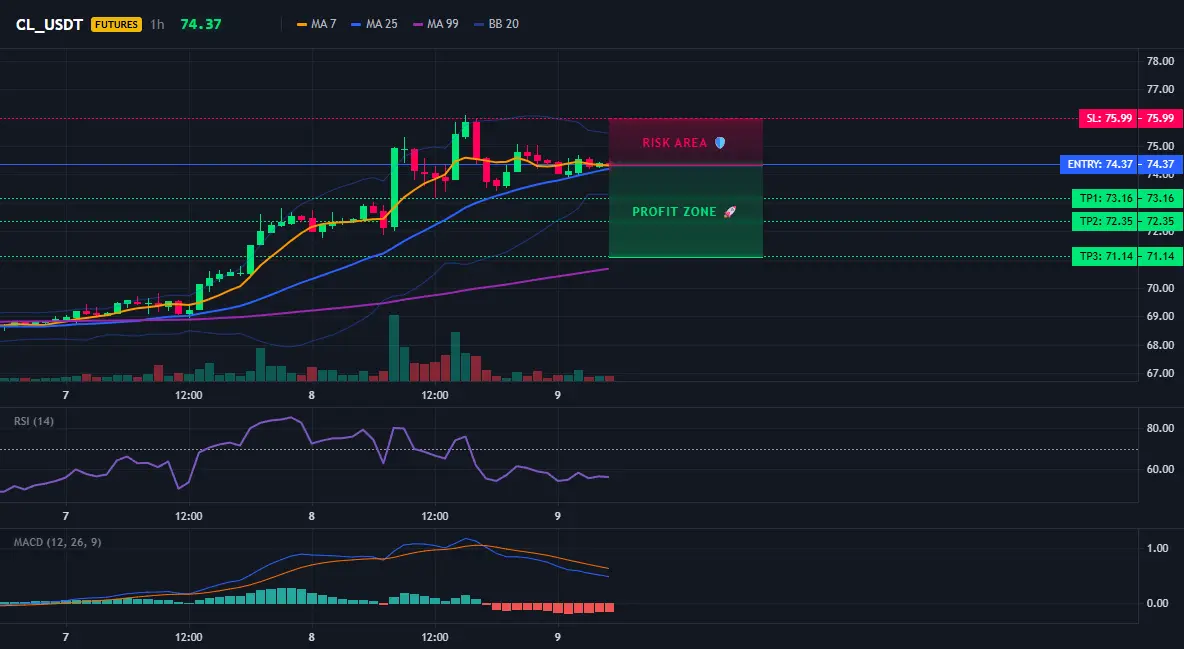Click the RSI (14) indicator label
1184x649 pixels.
(x=34, y=421)
